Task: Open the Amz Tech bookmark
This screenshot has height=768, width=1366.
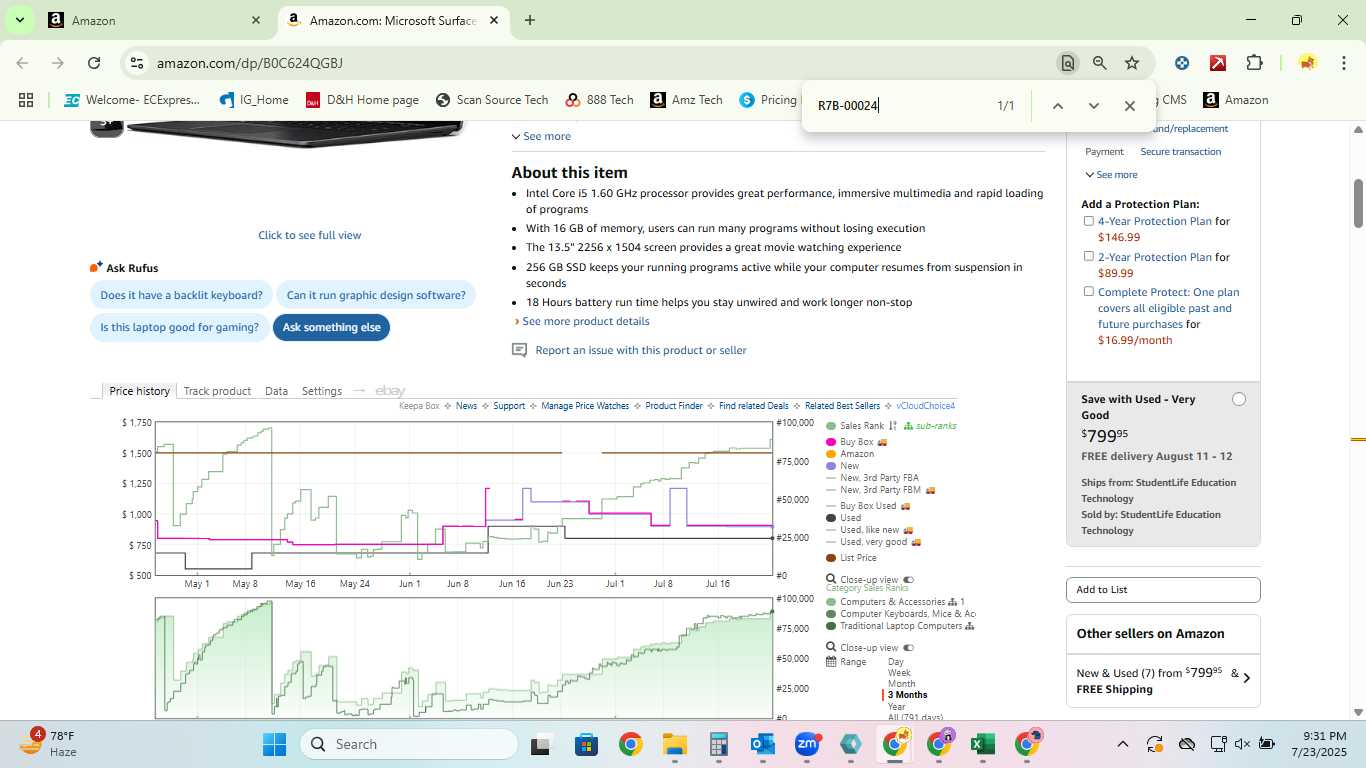Action: click(x=686, y=100)
